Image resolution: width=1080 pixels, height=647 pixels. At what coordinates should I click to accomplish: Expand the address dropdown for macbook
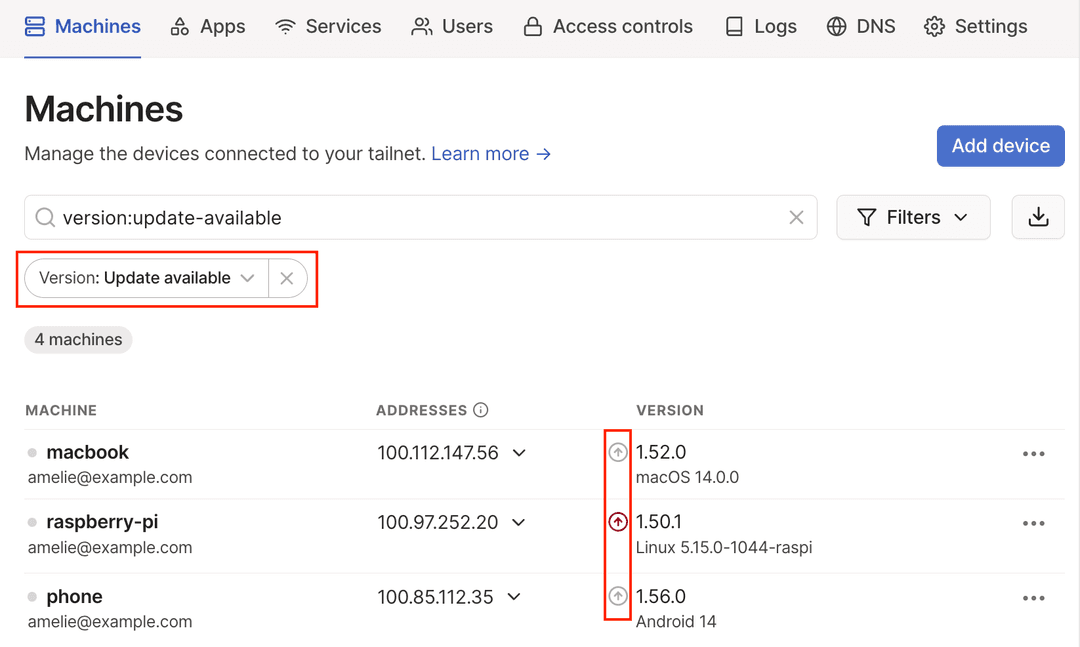coord(519,452)
